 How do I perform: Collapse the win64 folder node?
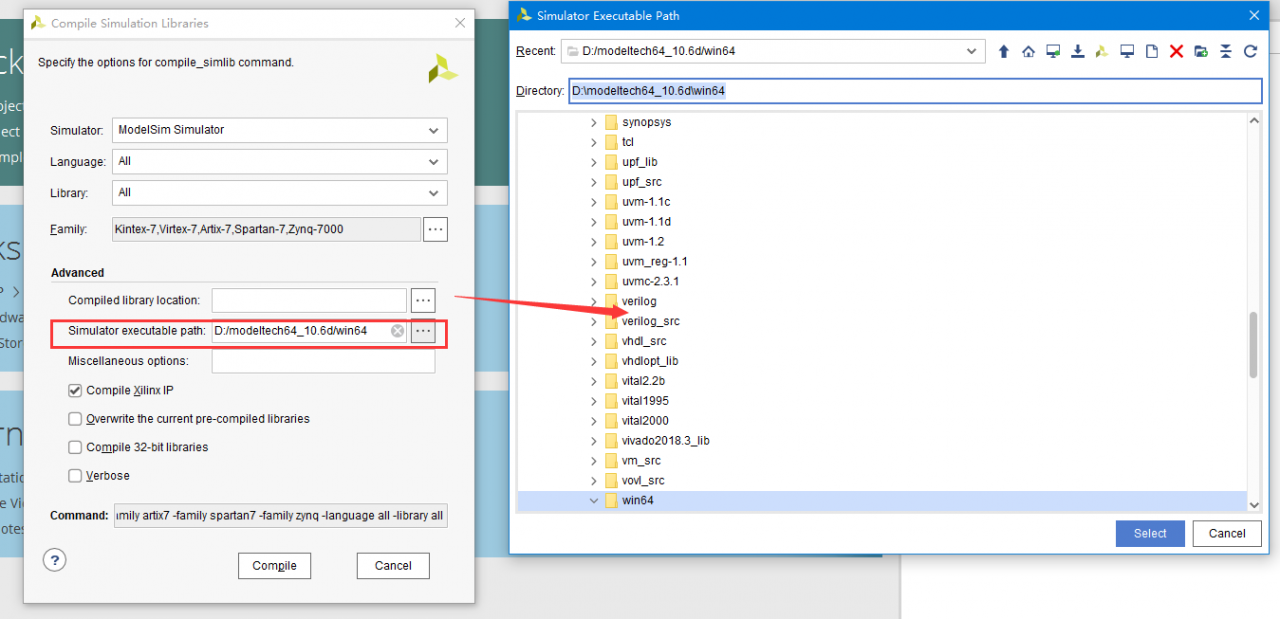coord(594,501)
